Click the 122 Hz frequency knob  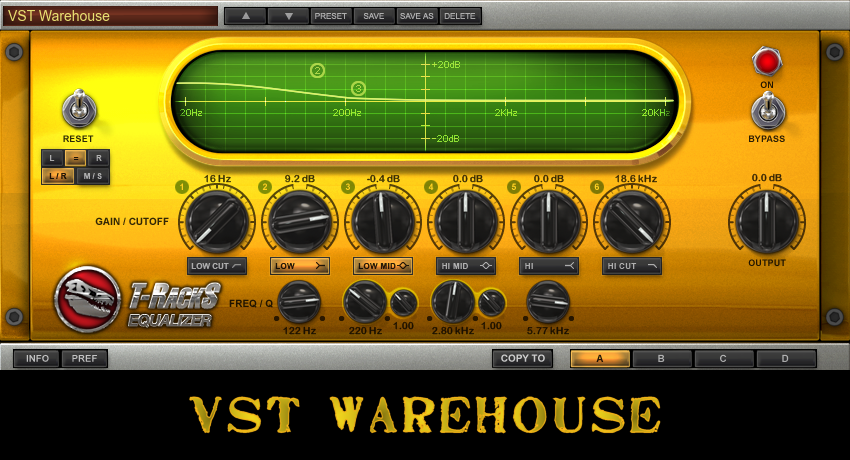[299, 302]
